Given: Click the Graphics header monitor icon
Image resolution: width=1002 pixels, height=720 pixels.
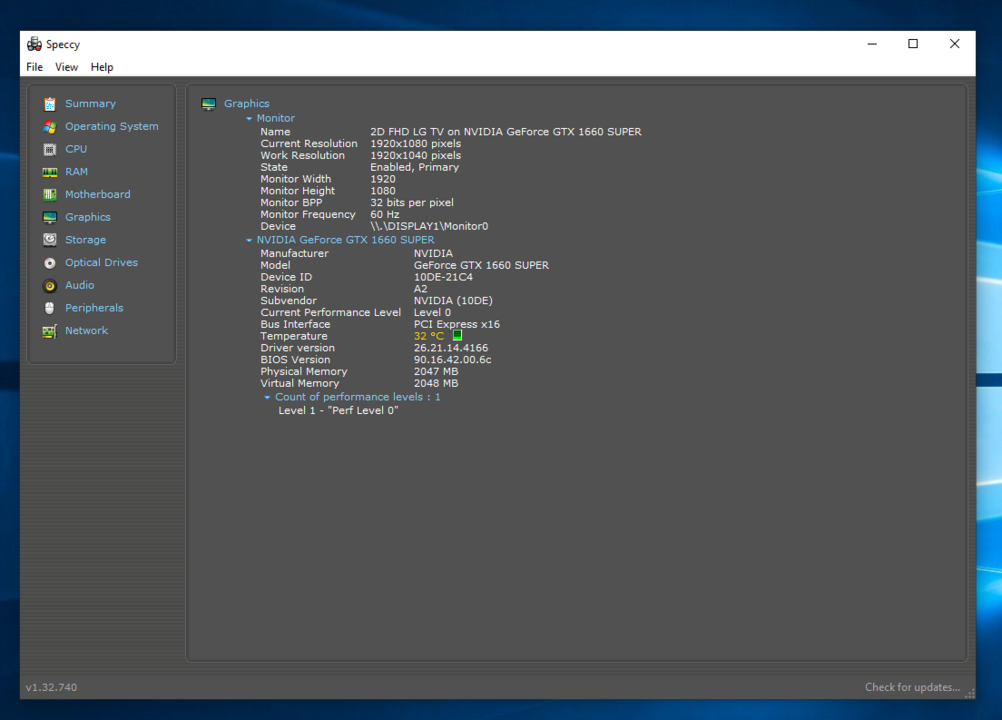Looking at the screenshot, I should pyautogui.click(x=209, y=103).
